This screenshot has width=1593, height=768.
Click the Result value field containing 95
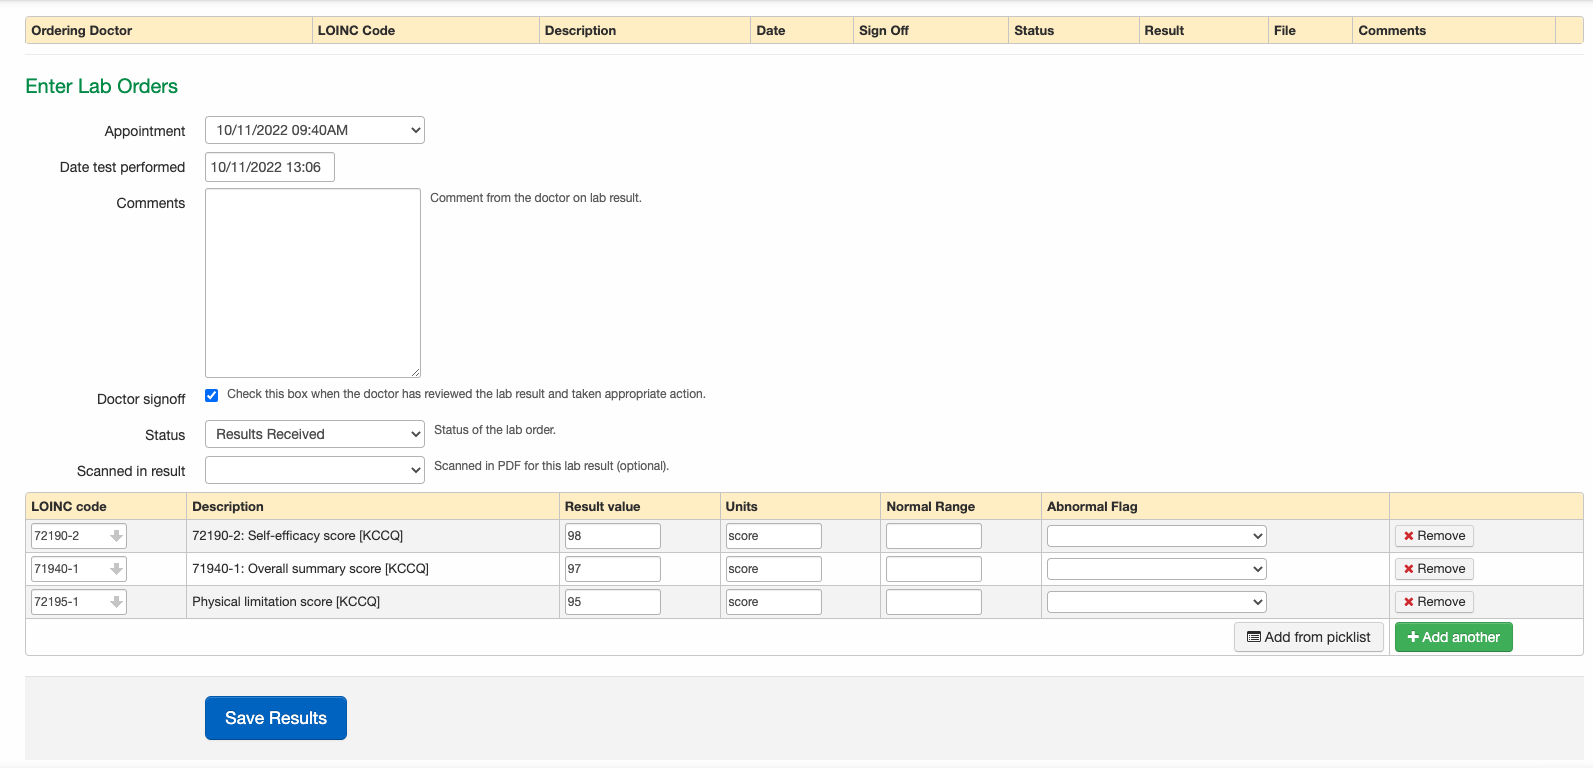[x=613, y=602]
